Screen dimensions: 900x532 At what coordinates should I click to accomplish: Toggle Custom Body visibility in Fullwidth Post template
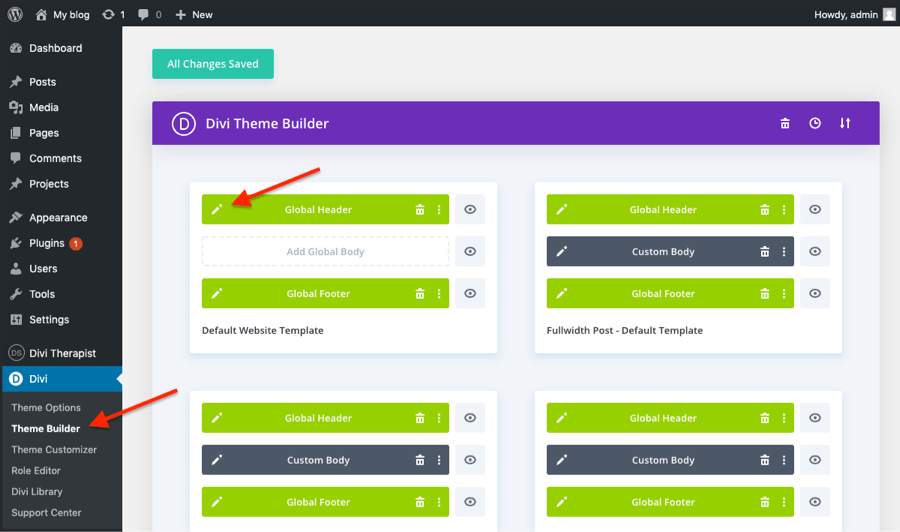815,251
